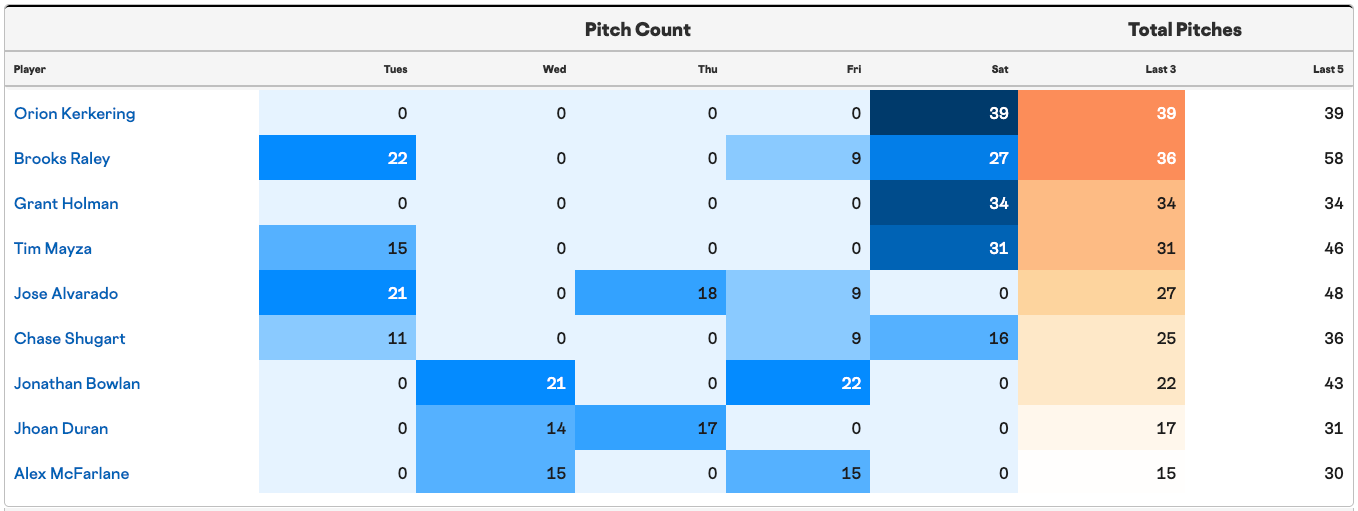Sort table by Thu column
Screen dimensions: 1358x511
pyautogui.click(x=708, y=69)
